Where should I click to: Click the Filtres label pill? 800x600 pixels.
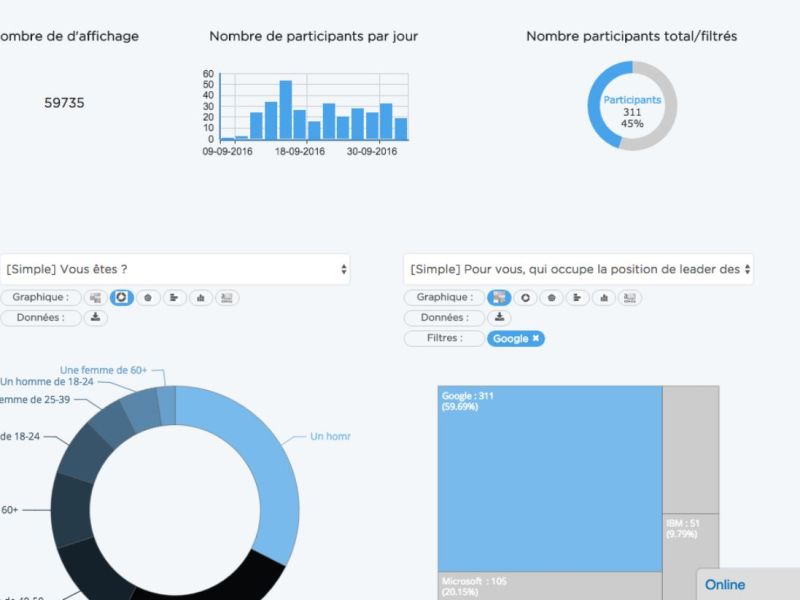point(444,338)
